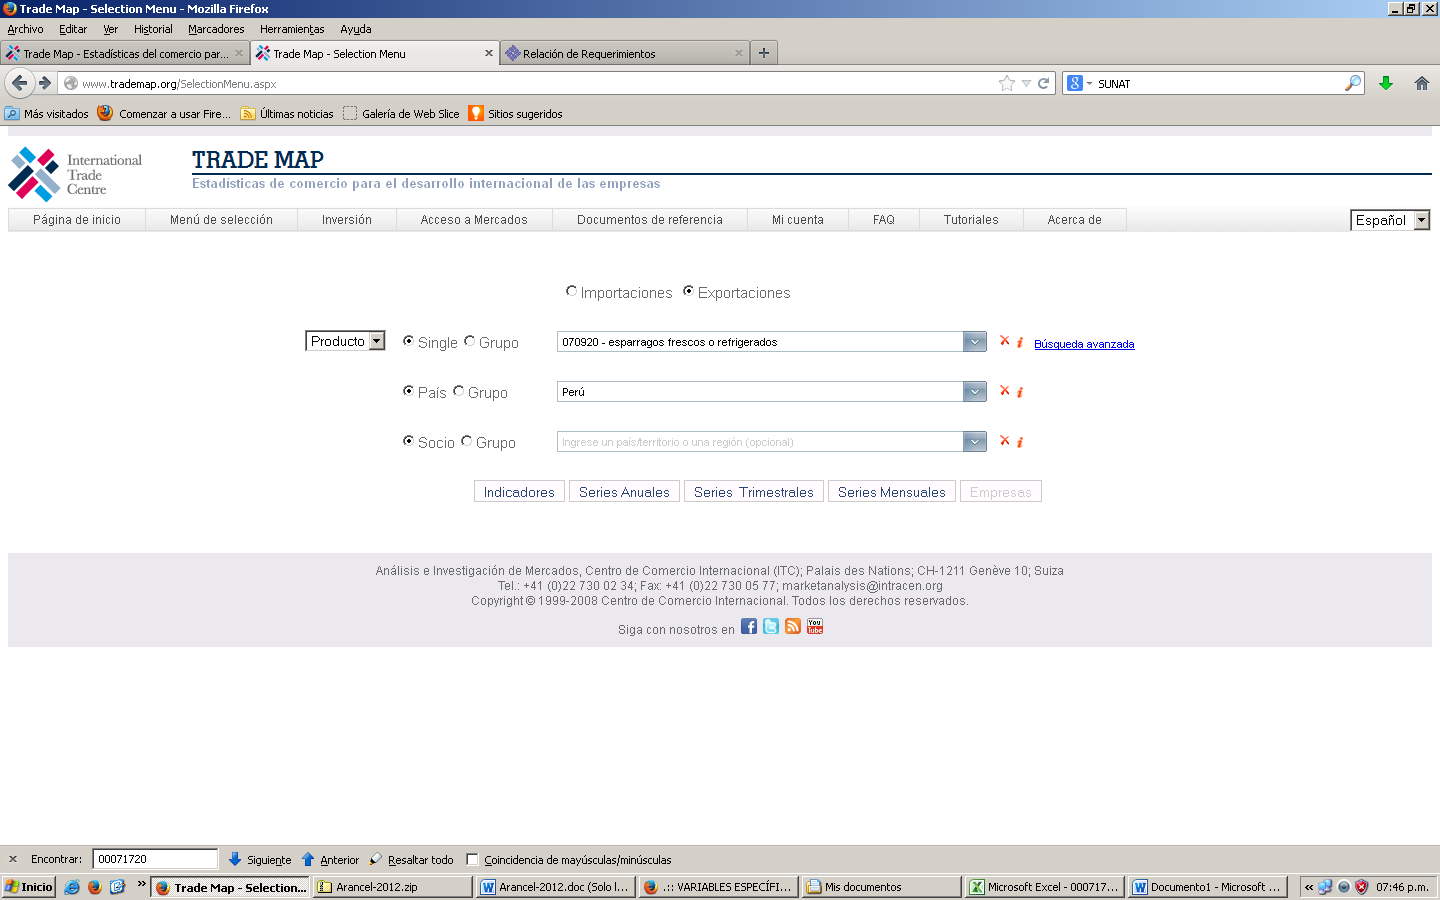1440x900 pixels.
Task: Clear the product field with red X
Action: [1005, 341]
